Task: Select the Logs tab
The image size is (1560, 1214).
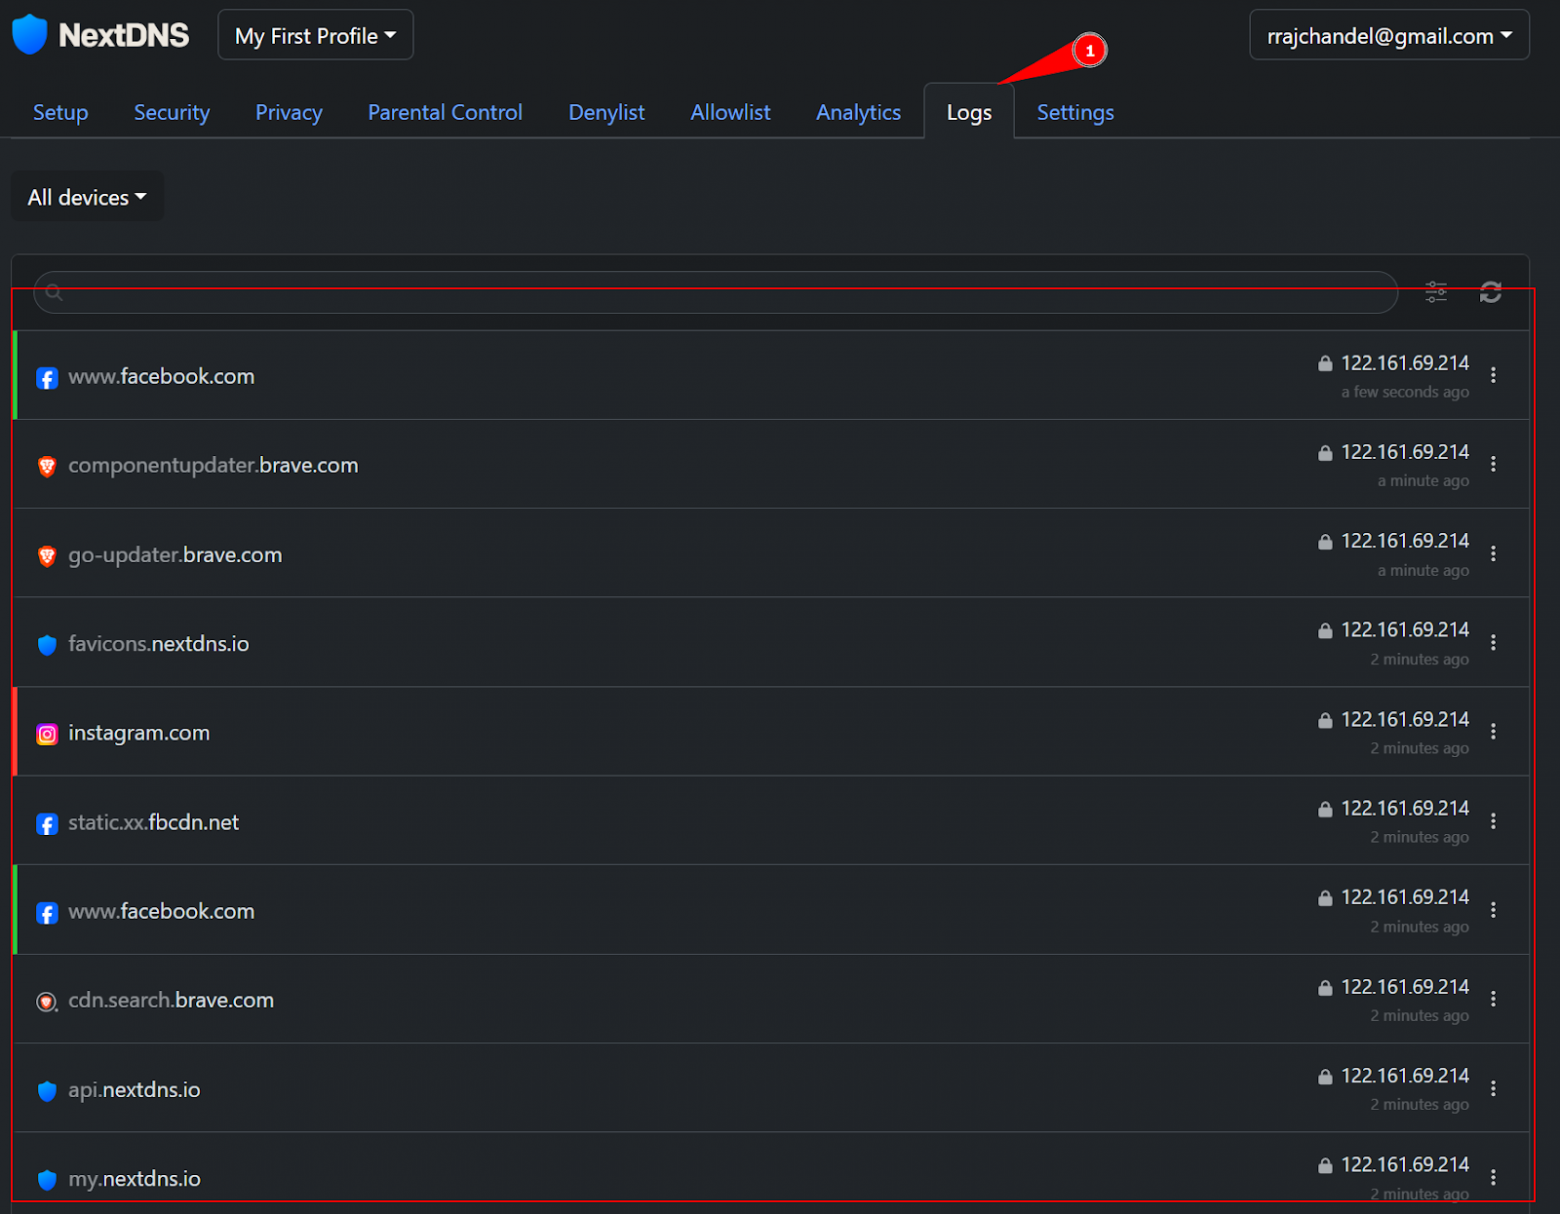Action: point(969,112)
